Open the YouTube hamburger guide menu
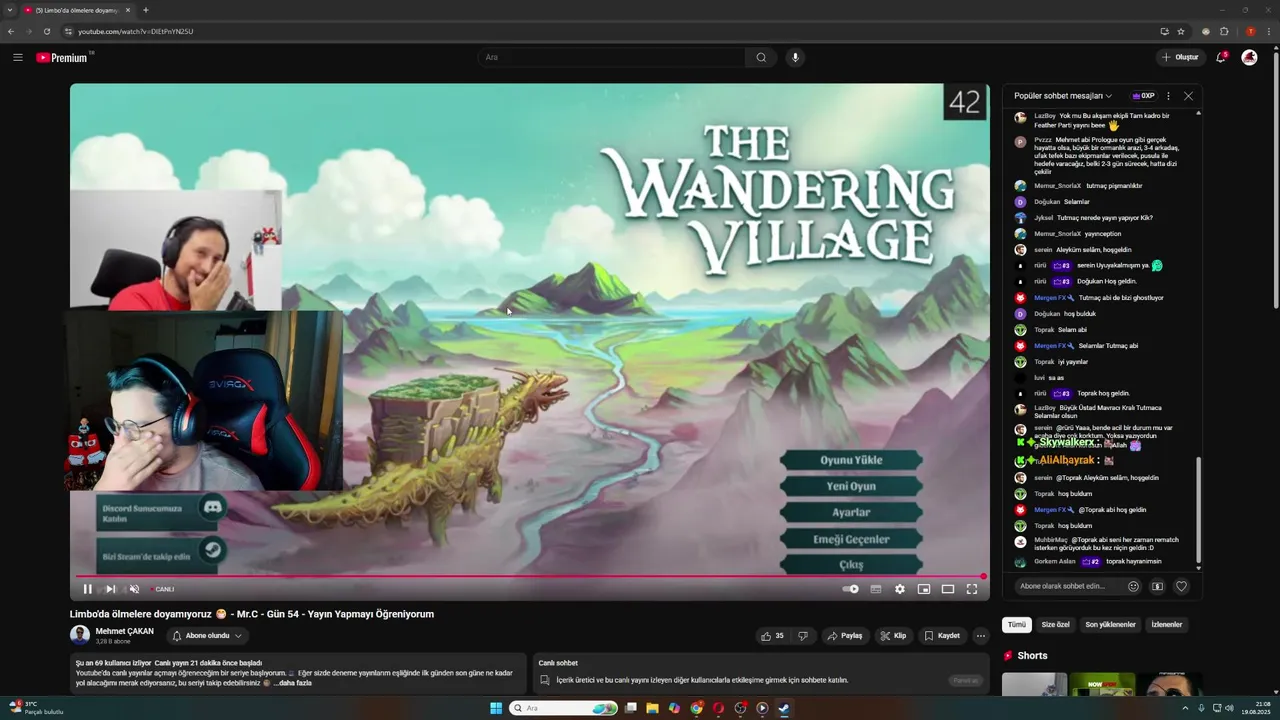Viewport: 1280px width, 720px height. click(17, 57)
